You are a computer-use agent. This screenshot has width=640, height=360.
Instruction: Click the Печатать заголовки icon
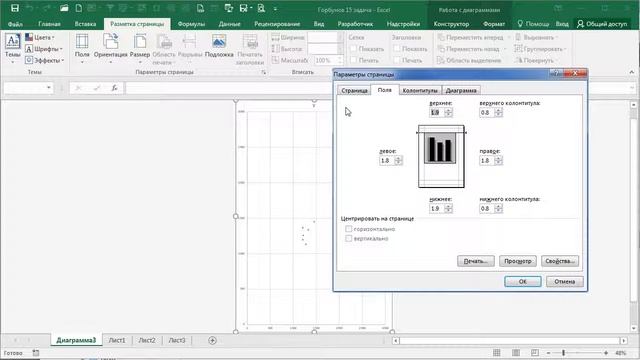tap(250, 49)
